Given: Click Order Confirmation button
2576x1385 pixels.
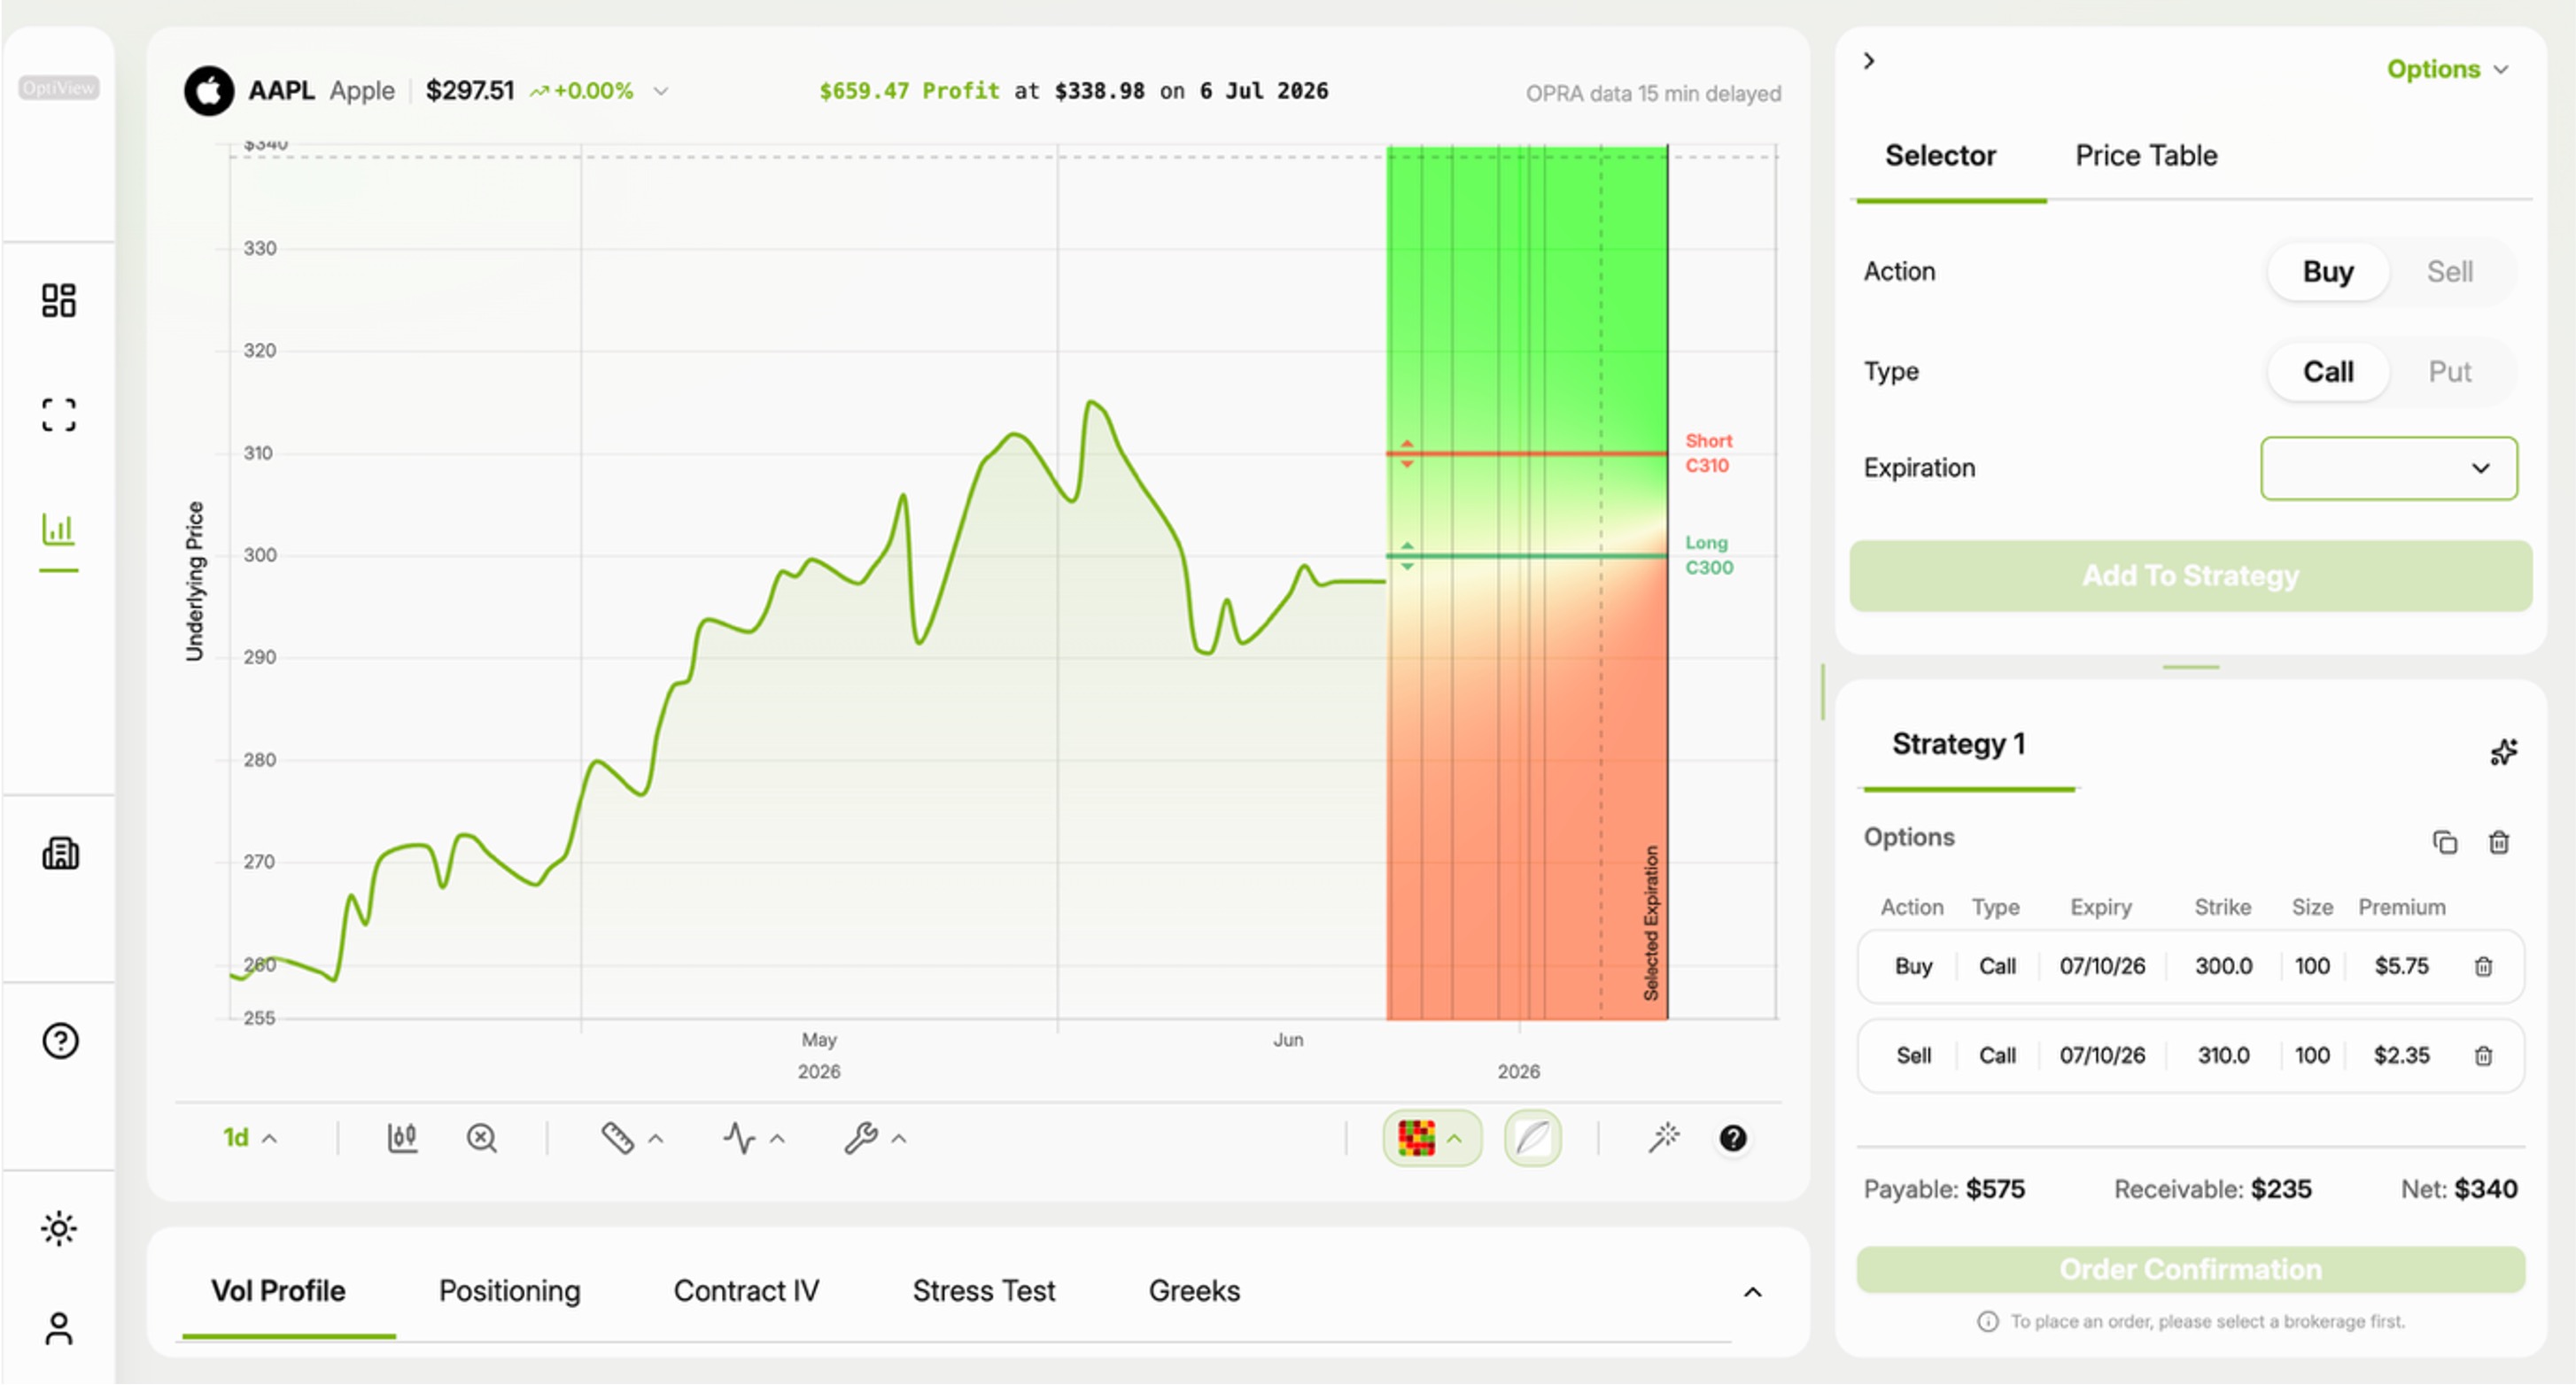Looking at the screenshot, I should 2190,1270.
